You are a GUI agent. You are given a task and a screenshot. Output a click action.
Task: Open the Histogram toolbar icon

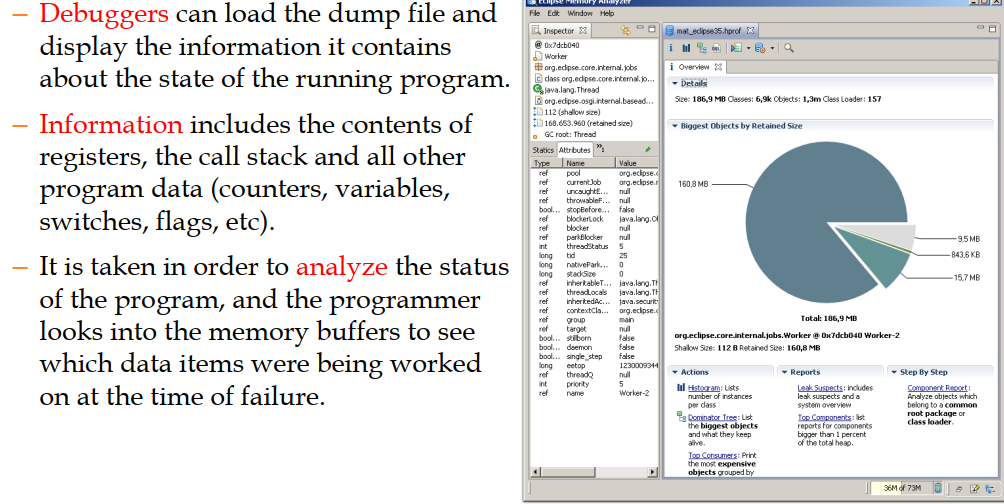click(x=686, y=48)
